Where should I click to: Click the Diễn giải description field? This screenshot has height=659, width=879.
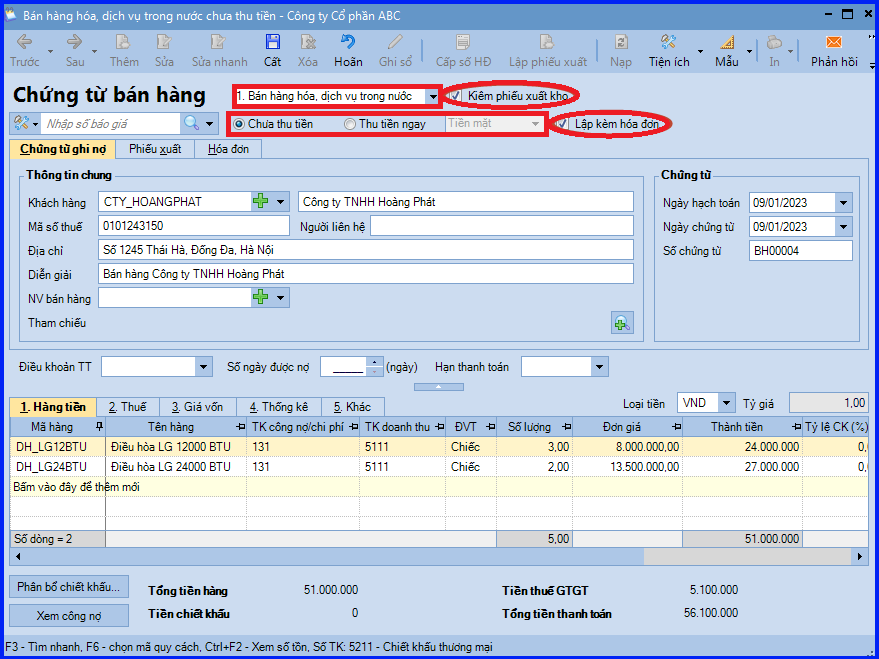pos(366,274)
